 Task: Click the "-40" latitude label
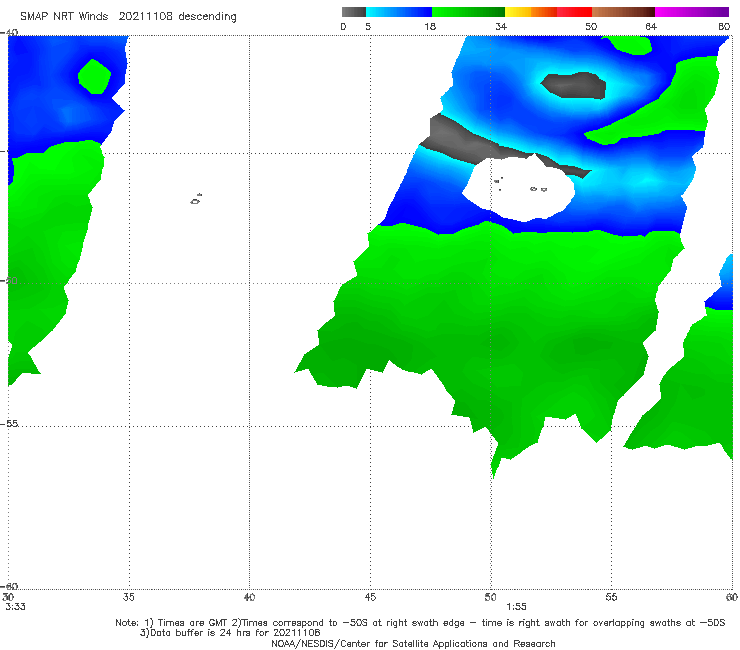[x=9, y=32]
